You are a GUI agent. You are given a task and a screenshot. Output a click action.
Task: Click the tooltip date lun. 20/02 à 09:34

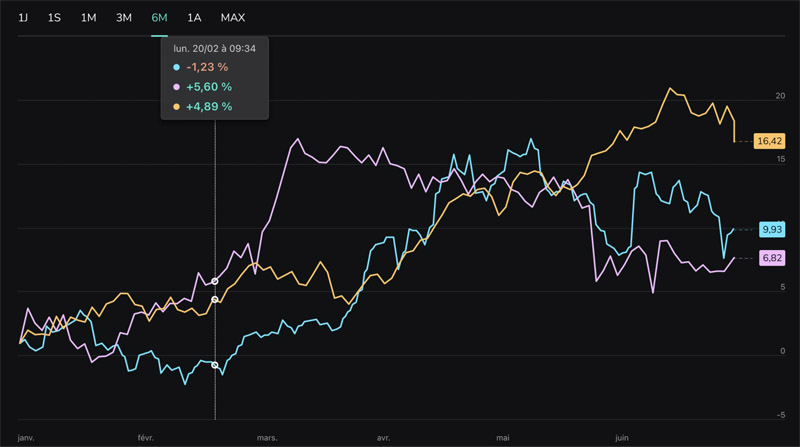point(214,48)
